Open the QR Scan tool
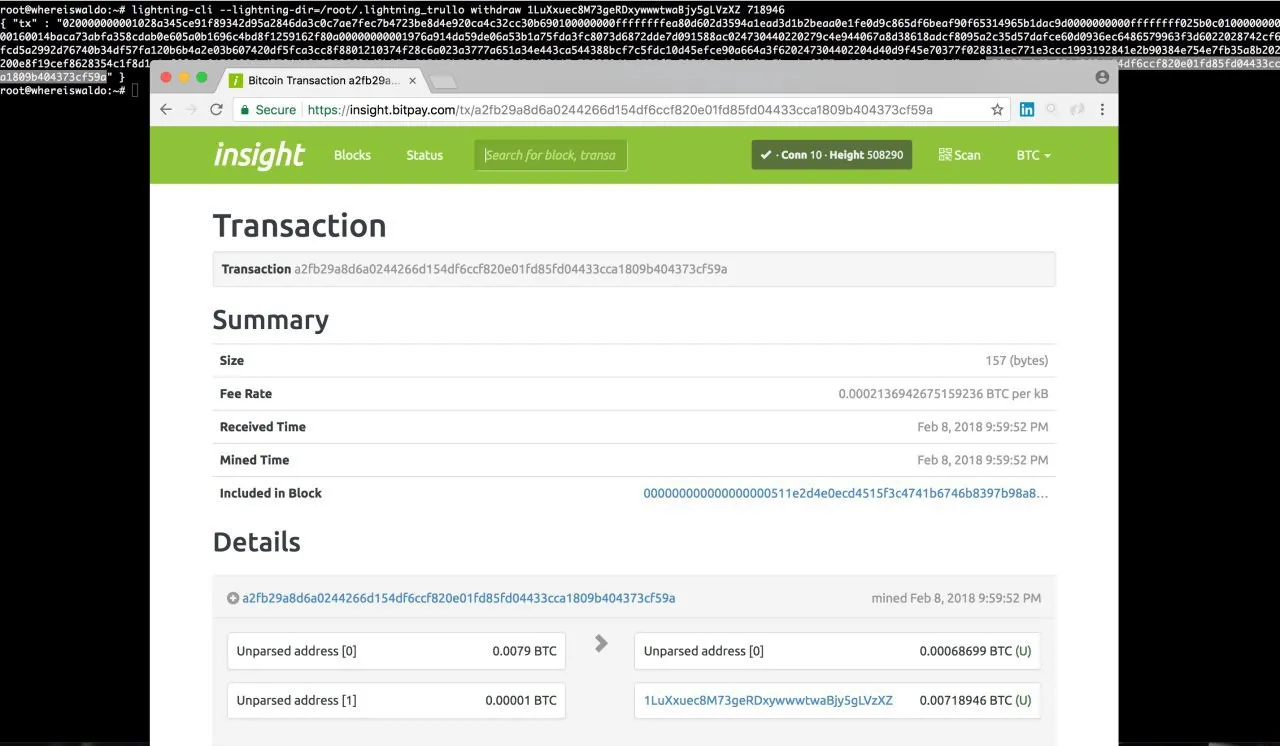 (x=959, y=155)
